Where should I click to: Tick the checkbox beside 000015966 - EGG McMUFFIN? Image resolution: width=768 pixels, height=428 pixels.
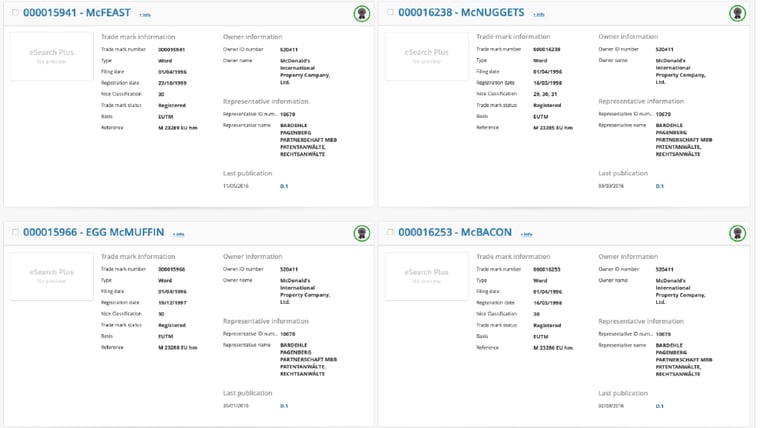15,232
